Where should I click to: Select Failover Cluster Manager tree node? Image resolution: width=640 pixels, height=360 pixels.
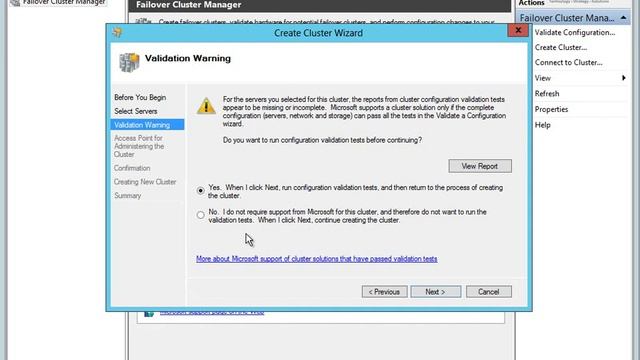coord(64,2)
